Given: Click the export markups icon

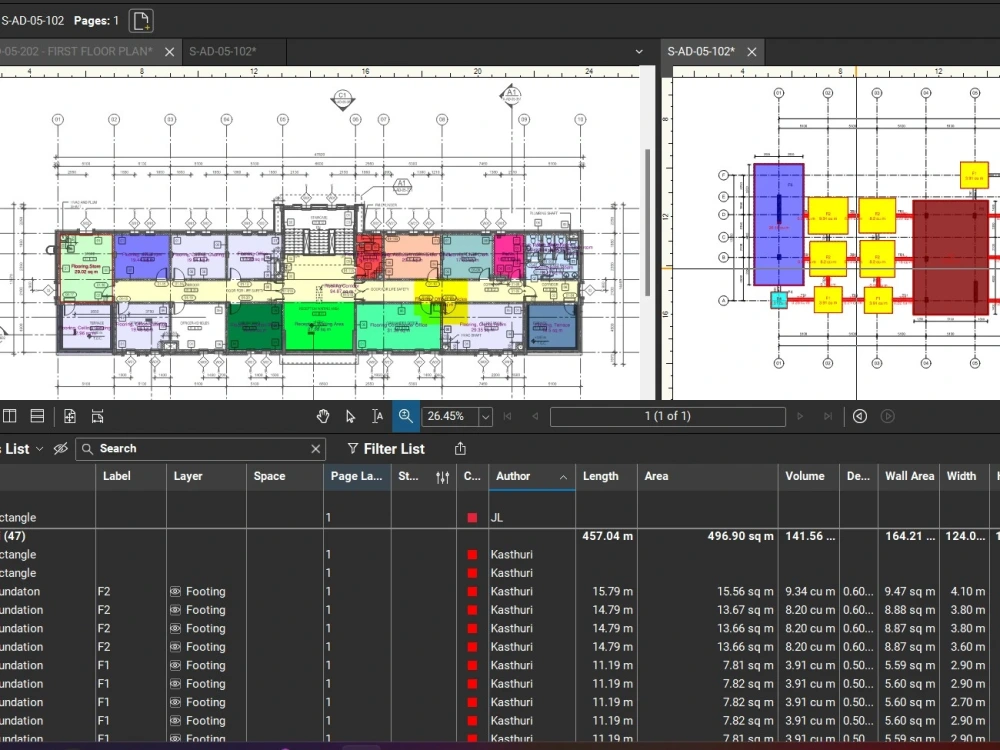Looking at the screenshot, I should [460, 449].
